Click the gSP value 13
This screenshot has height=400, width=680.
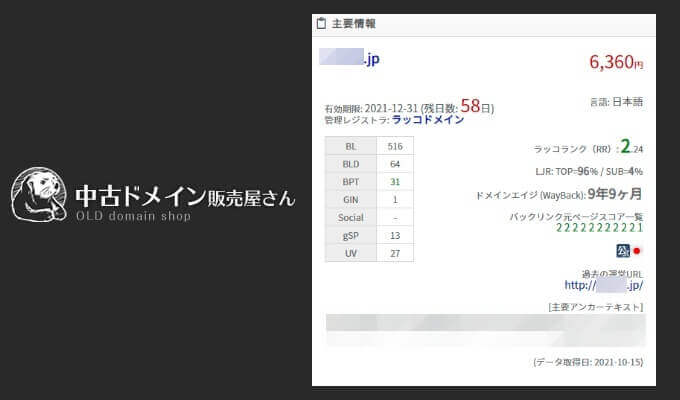(x=395, y=236)
